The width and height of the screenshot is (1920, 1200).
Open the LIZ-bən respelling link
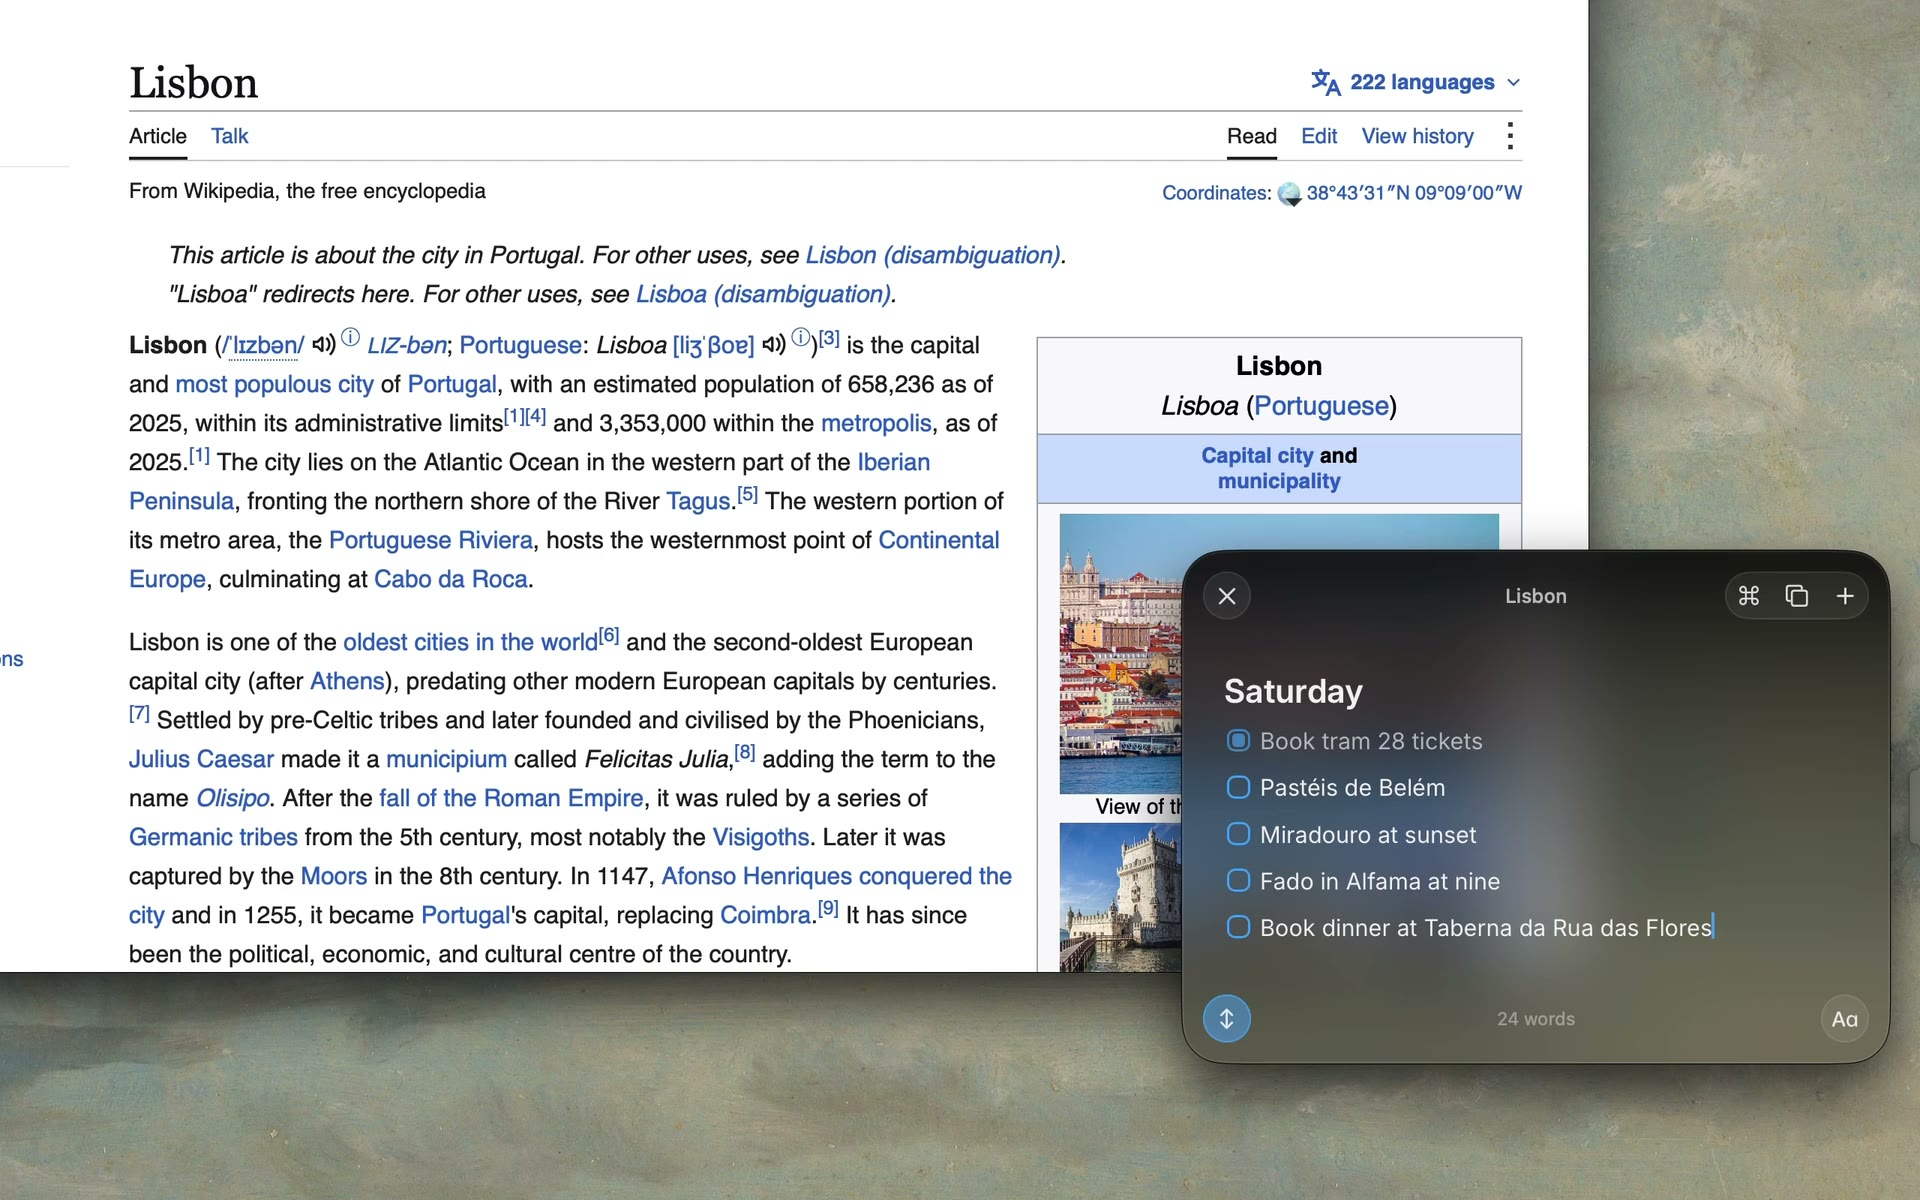click(x=407, y=345)
